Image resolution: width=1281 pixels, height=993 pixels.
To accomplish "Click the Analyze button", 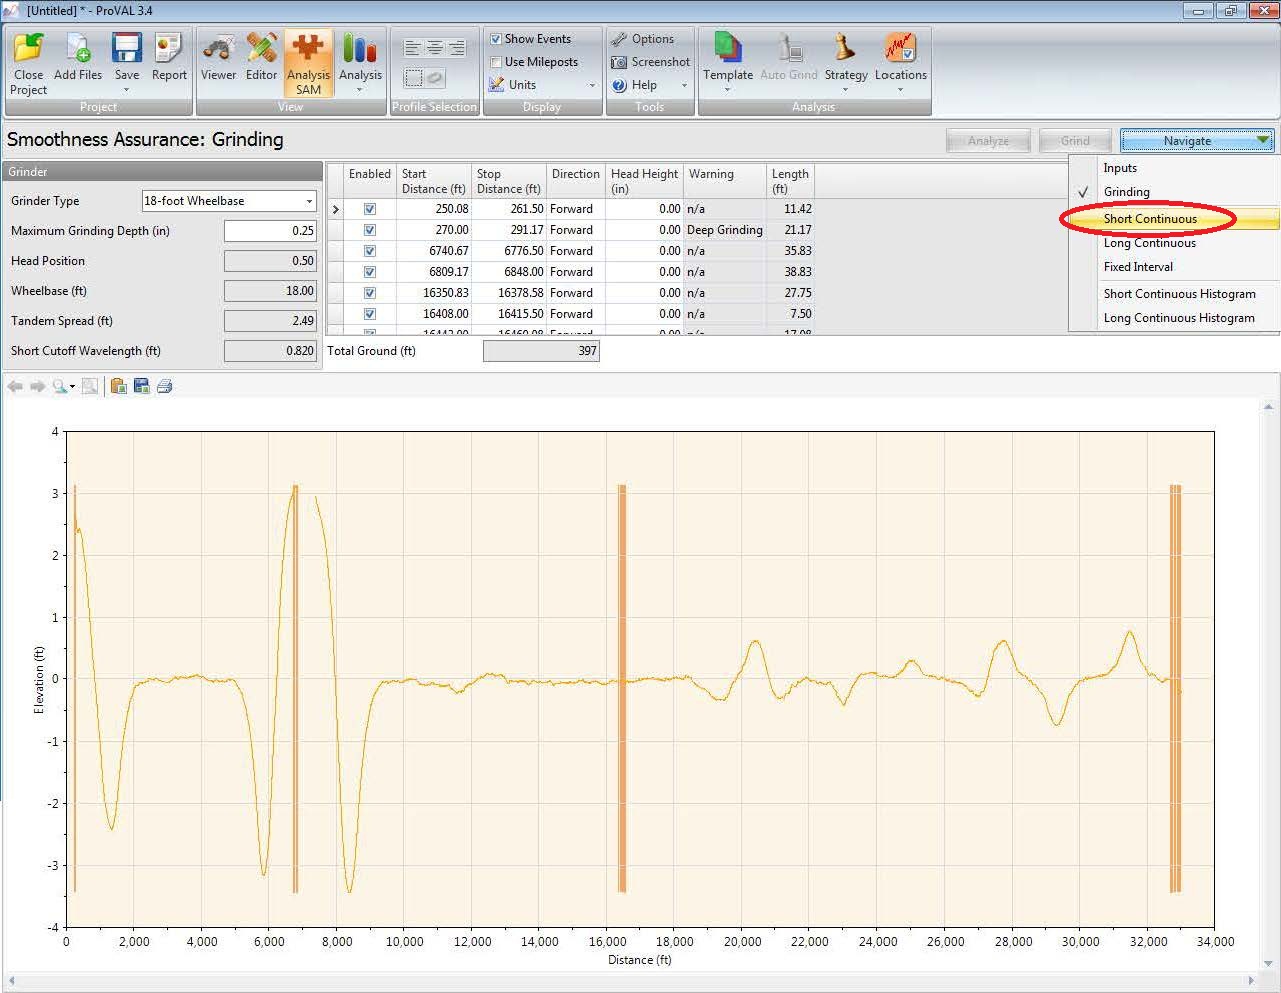I will pyautogui.click(x=988, y=141).
